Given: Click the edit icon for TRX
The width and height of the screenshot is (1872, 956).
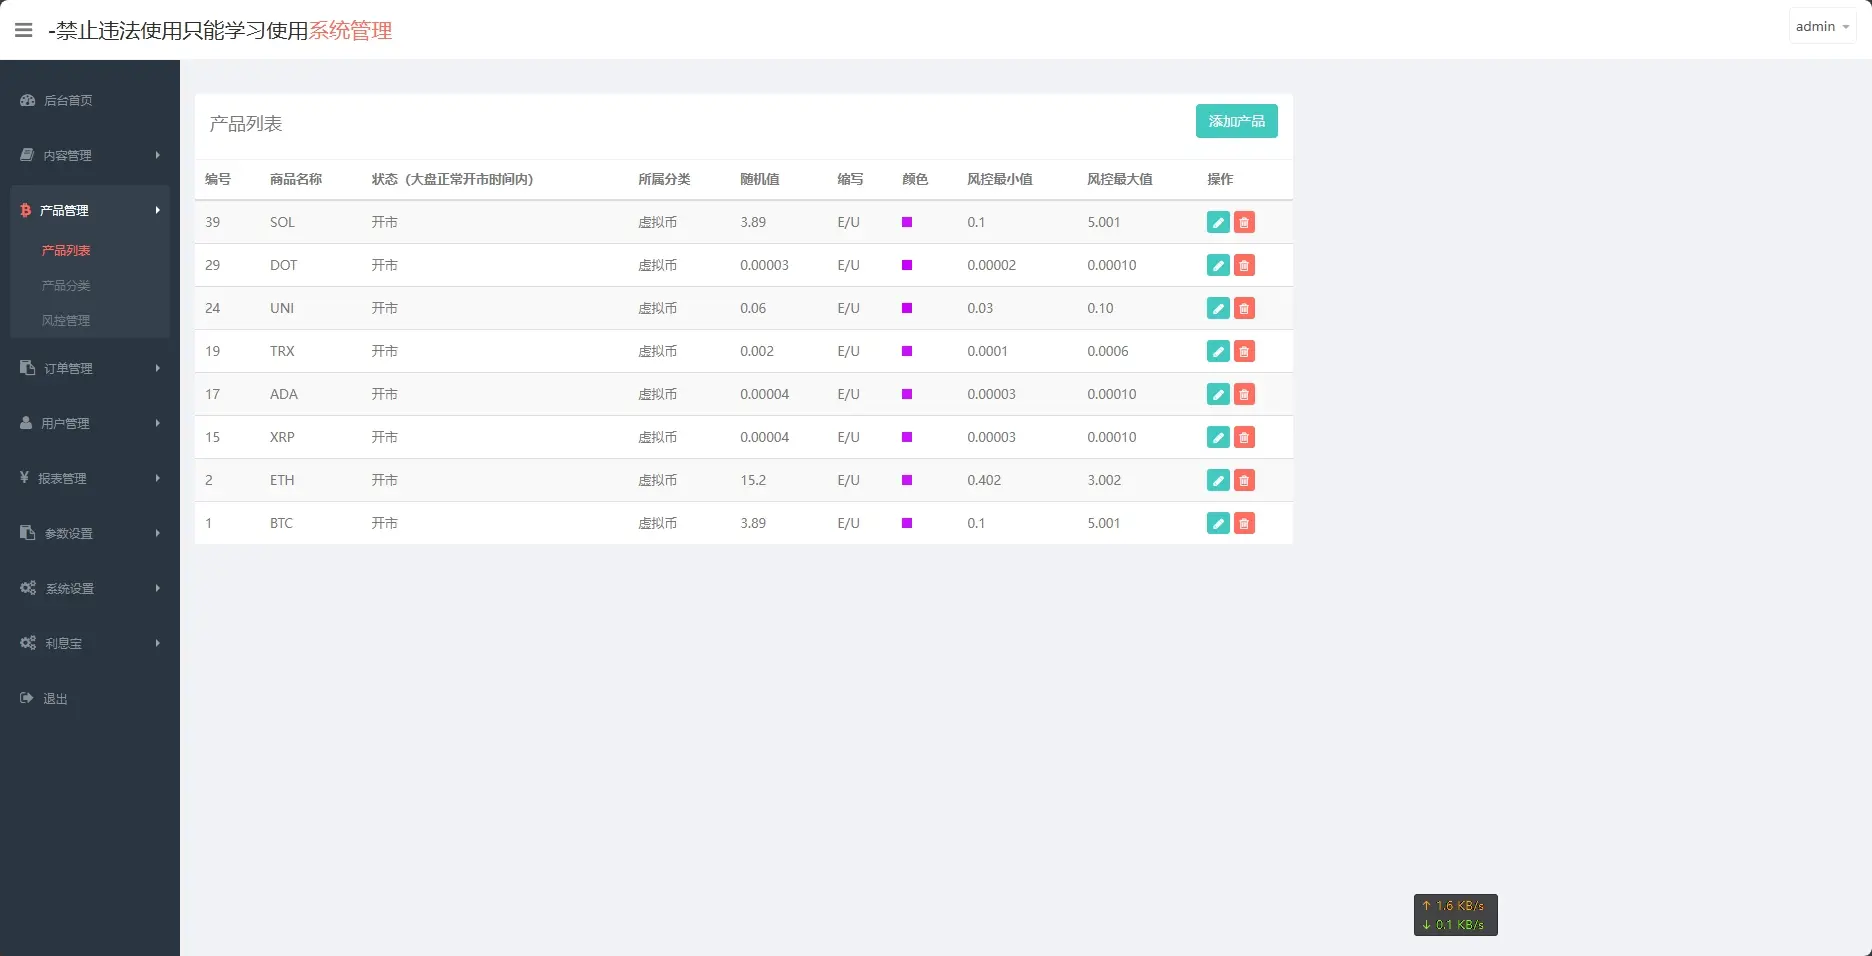Looking at the screenshot, I should 1218,351.
